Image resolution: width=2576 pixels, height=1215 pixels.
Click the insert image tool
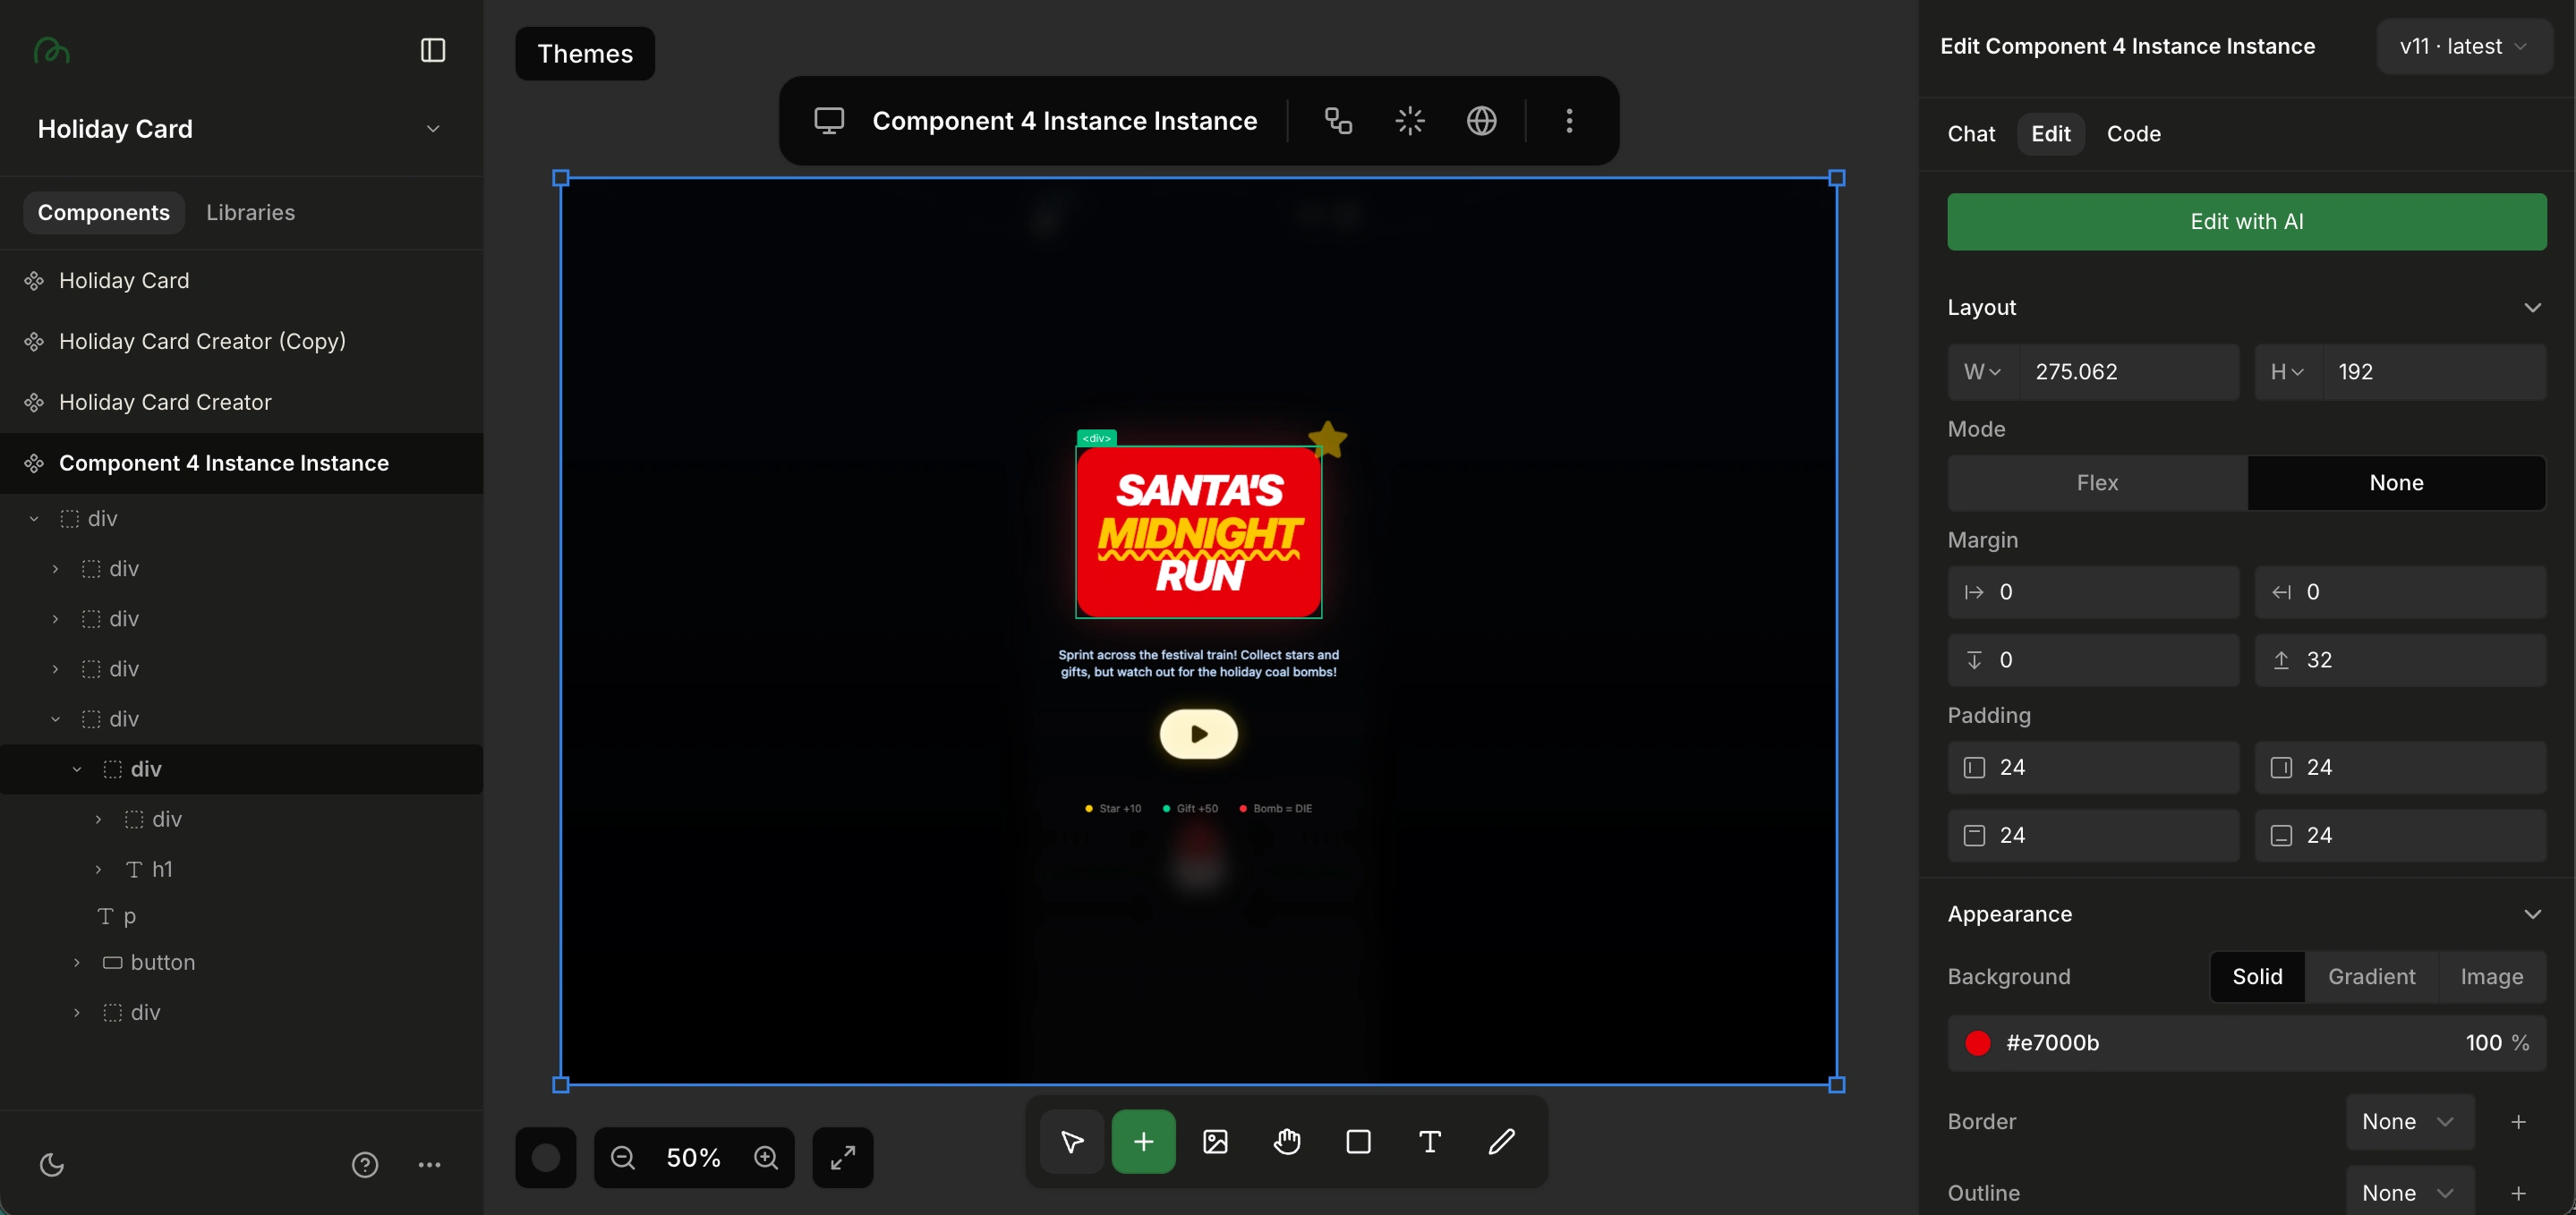pyautogui.click(x=1215, y=1141)
